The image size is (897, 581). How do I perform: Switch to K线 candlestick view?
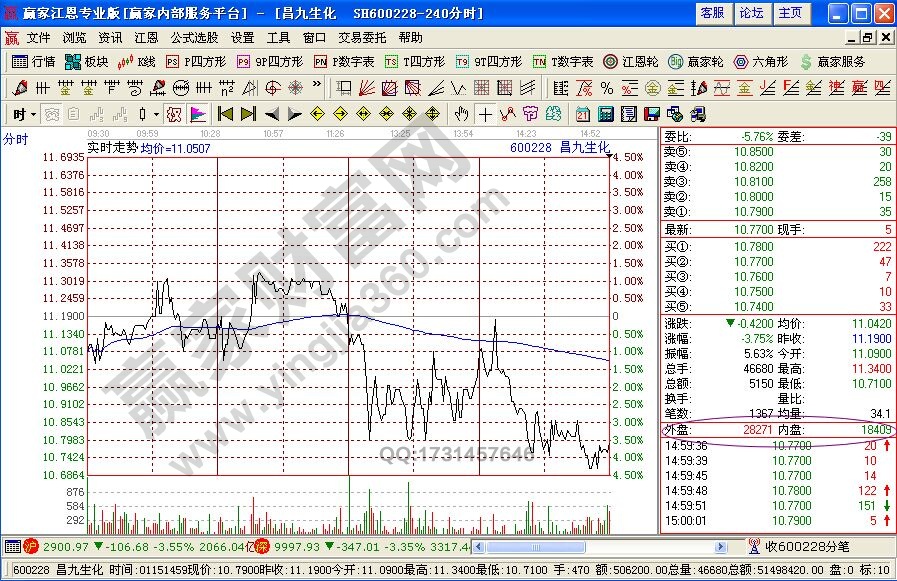point(138,61)
